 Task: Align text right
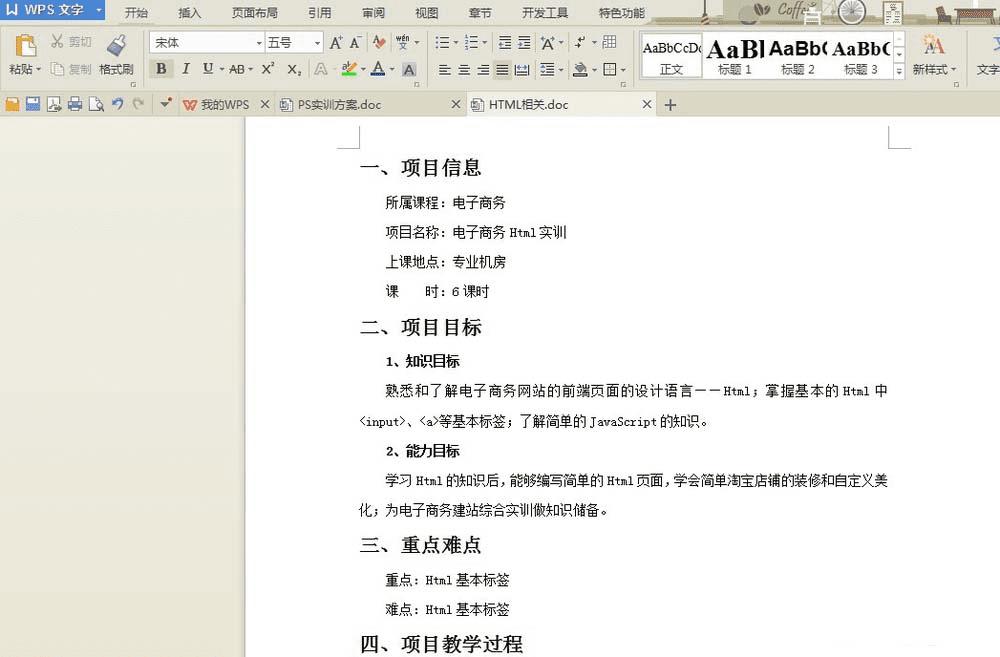483,70
